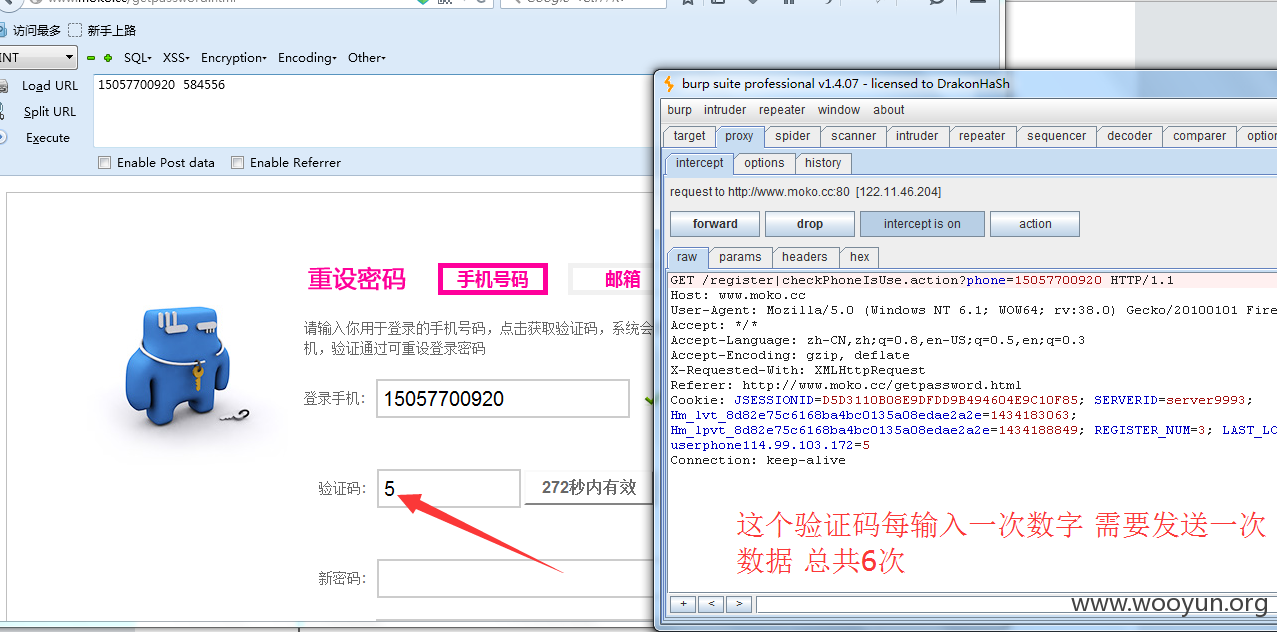This screenshot has width=1277, height=632.
Task: Click Split URL in HackBar
Action: click(x=50, y=112)
